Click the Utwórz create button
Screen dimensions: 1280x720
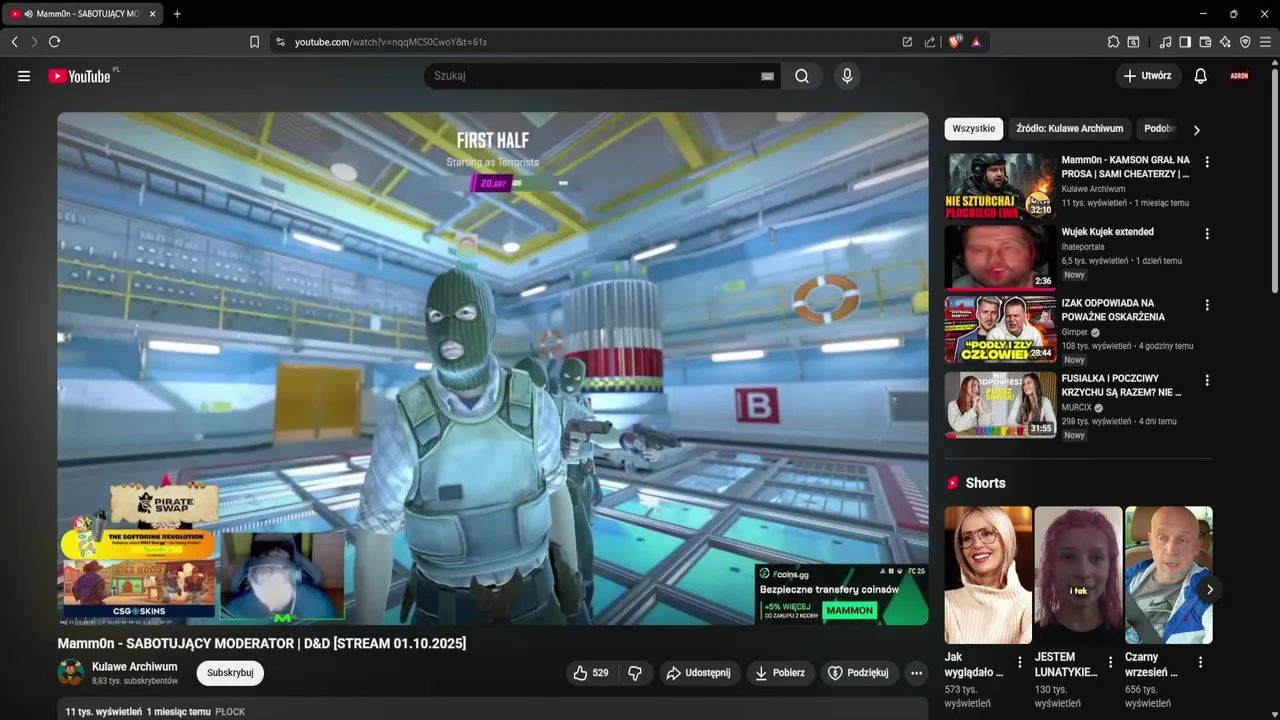coord(1148,76)
